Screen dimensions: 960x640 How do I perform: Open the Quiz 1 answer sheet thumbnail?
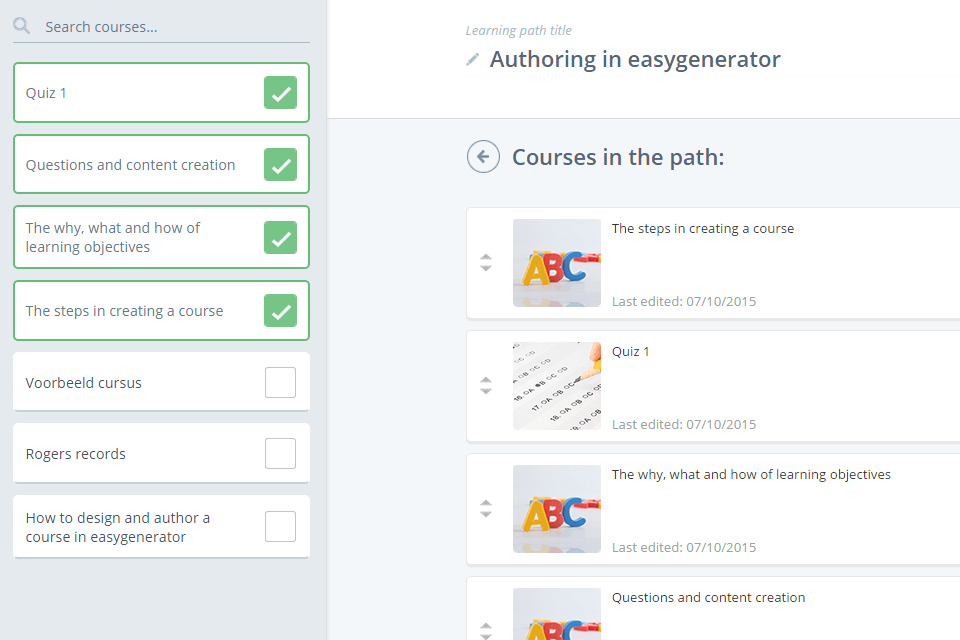(557, 386)
